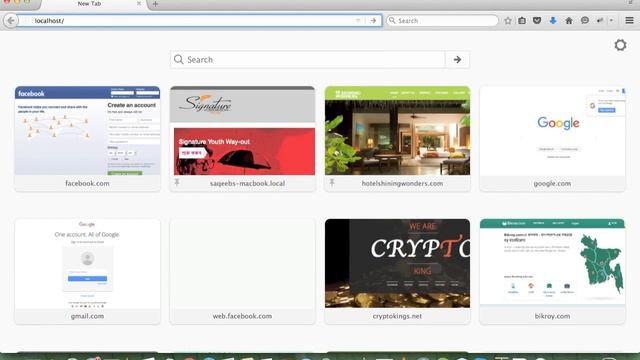Image resolution: width=640 pixels, height=360 pixels.
Task: Select the New Tab tab
Action: 89,4
